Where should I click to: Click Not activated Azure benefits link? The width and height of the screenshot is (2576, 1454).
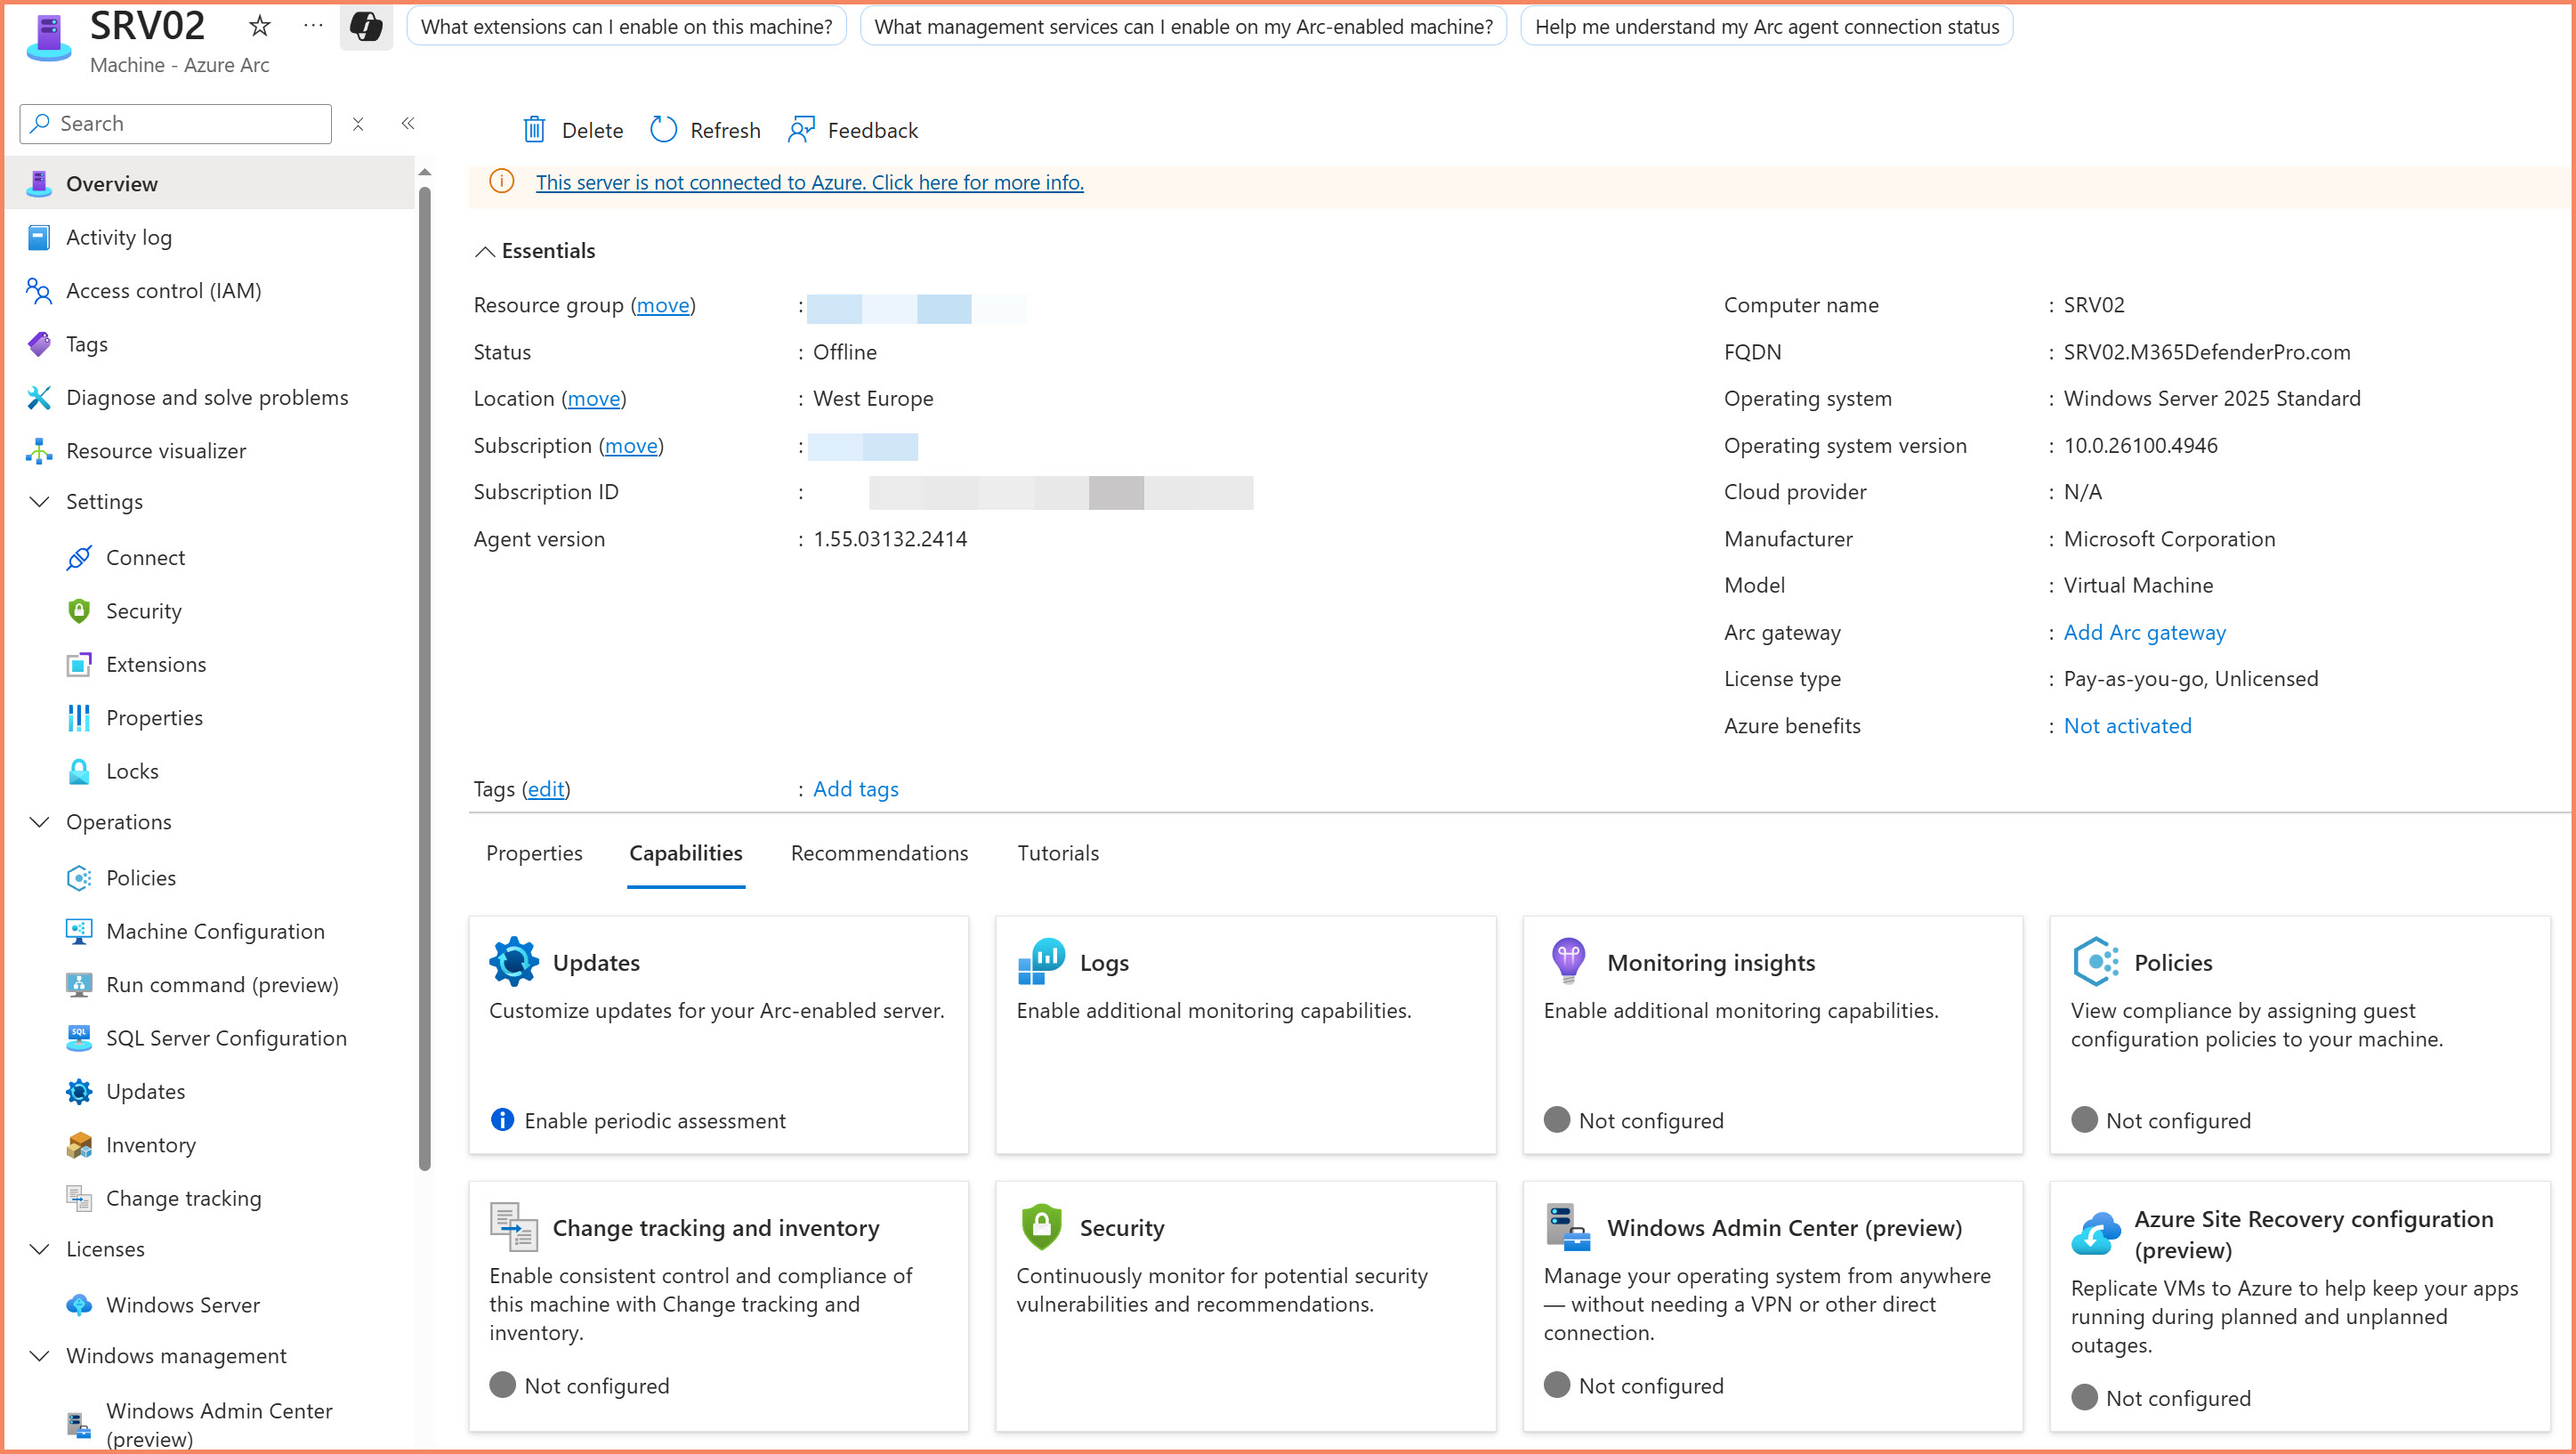[x=2127, y=726]
